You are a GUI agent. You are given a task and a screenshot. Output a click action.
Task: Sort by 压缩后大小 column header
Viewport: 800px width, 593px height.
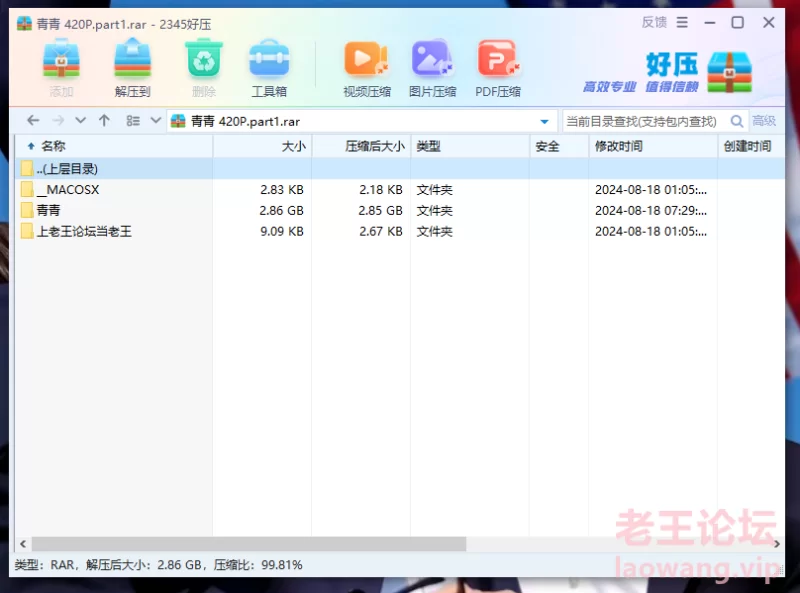(361, 146)
